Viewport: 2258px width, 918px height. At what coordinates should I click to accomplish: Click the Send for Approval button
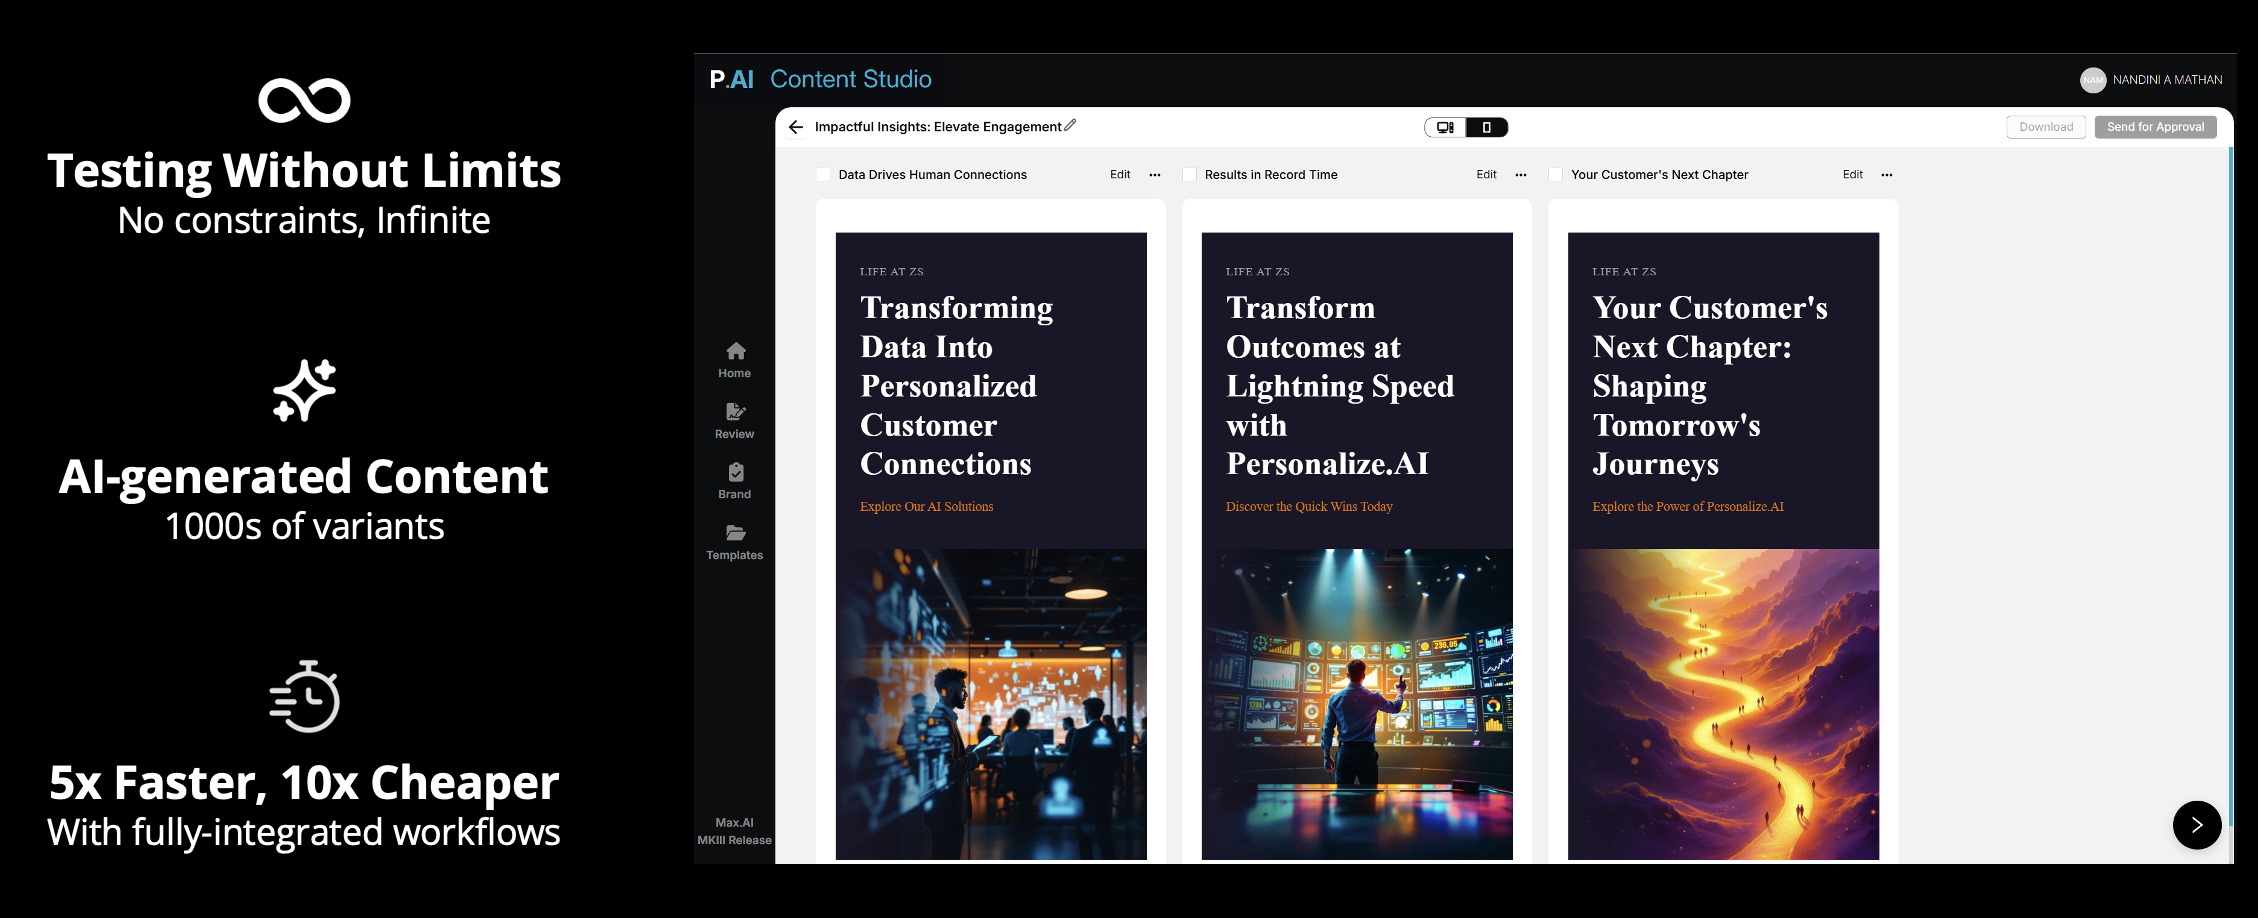2155,127
